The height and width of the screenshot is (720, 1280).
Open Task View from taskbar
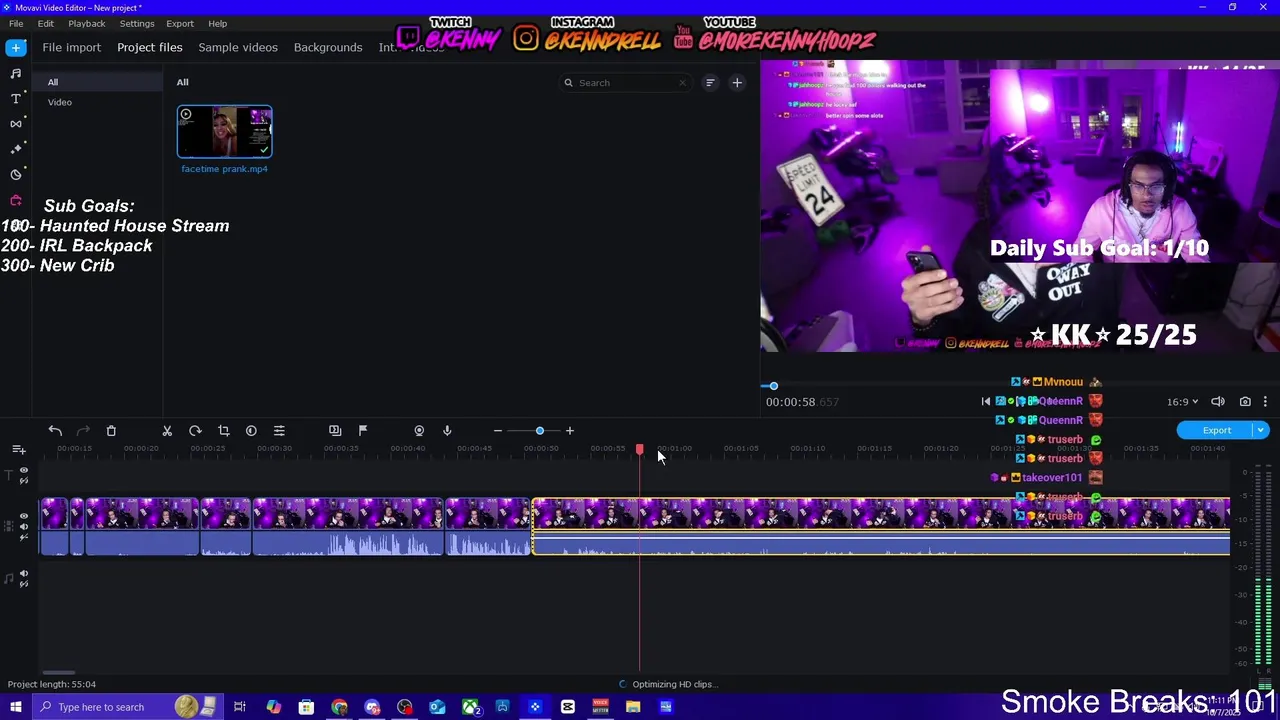pos(240,707)
